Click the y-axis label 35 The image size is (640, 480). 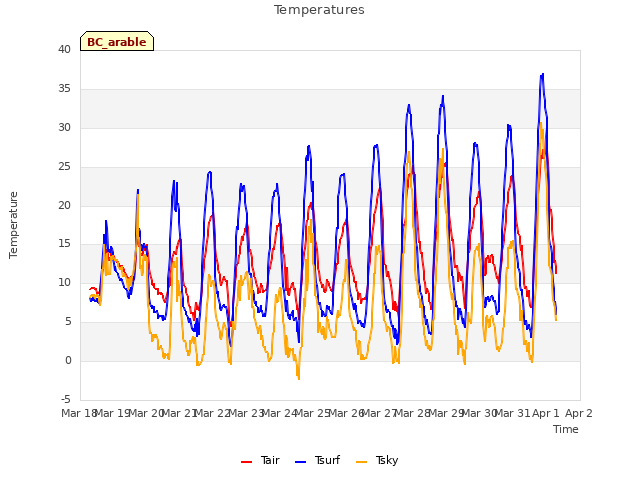coord(64,89)
